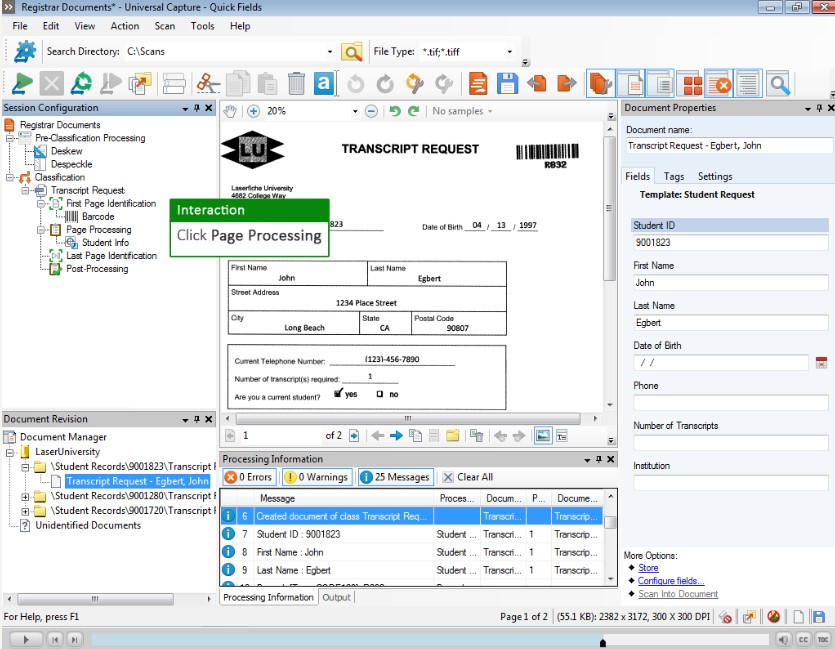Collapse the Pre-Classification Processing node
Image resolution: width=835 pixels, height=649 pixels.
tap(10, 138)
